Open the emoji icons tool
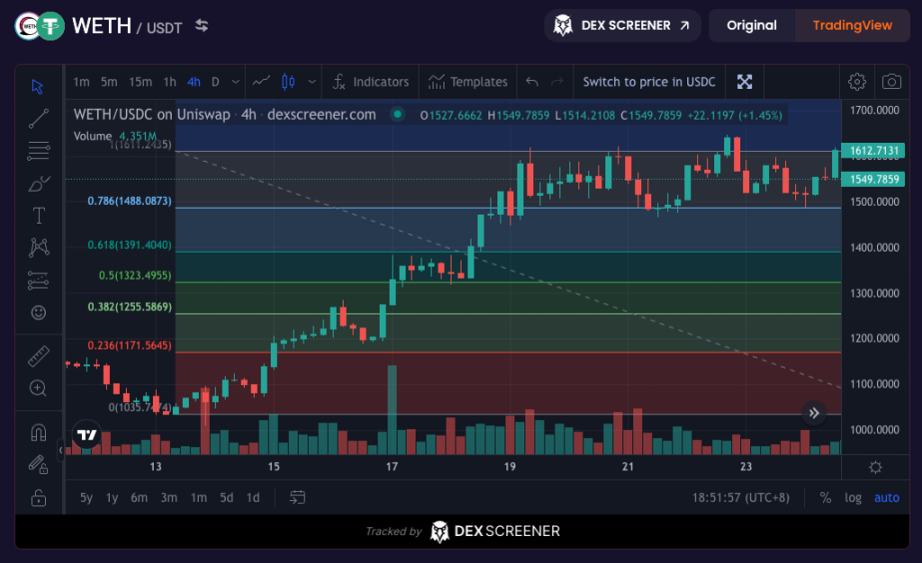 pos(38,312)
